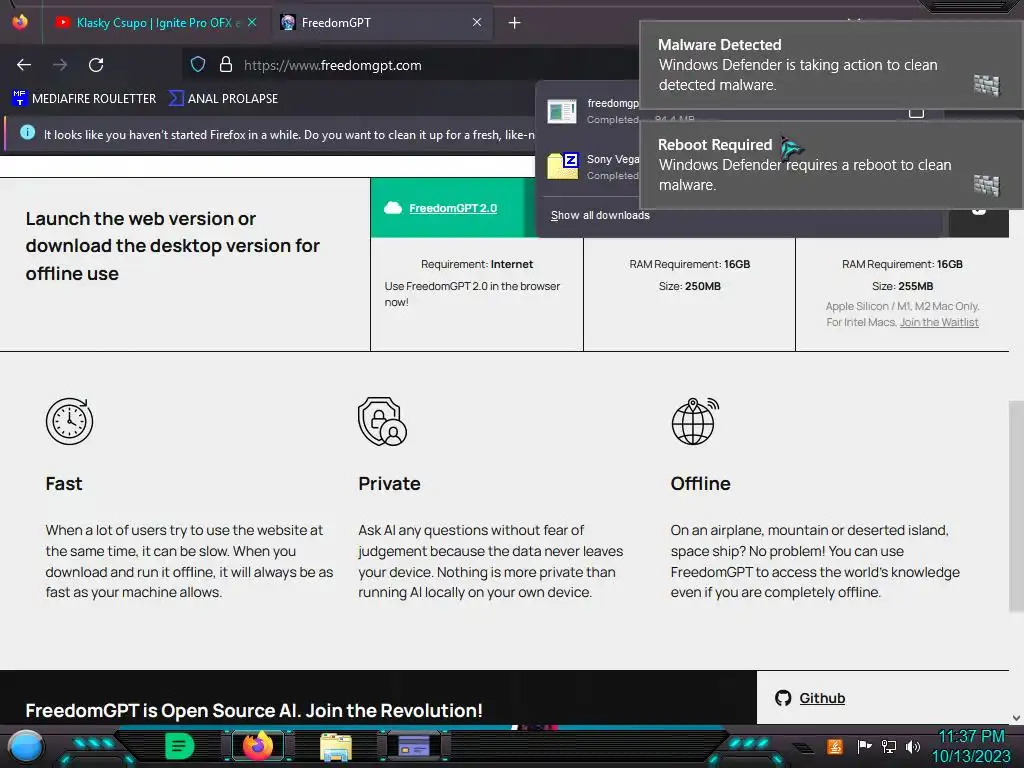Click the taskbar clock 11:37 PM

click(x=971, y=737)
